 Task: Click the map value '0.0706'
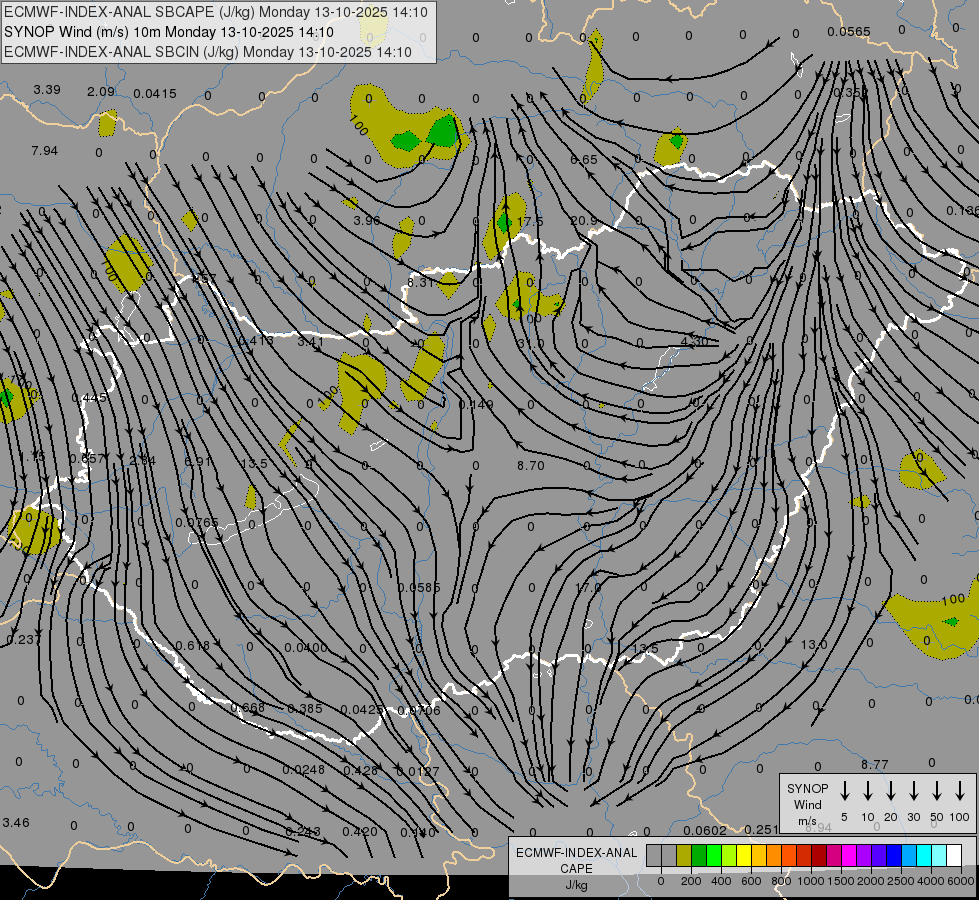[418, 711]
